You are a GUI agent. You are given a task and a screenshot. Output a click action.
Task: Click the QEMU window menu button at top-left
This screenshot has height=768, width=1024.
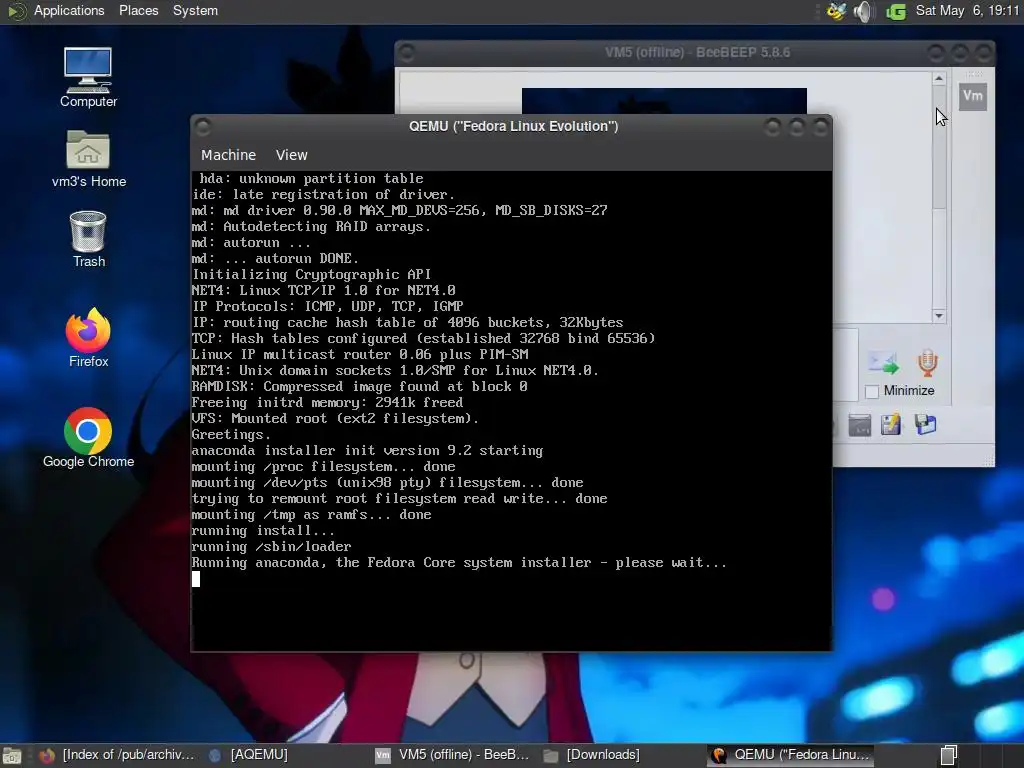click(x=203, y=126)
